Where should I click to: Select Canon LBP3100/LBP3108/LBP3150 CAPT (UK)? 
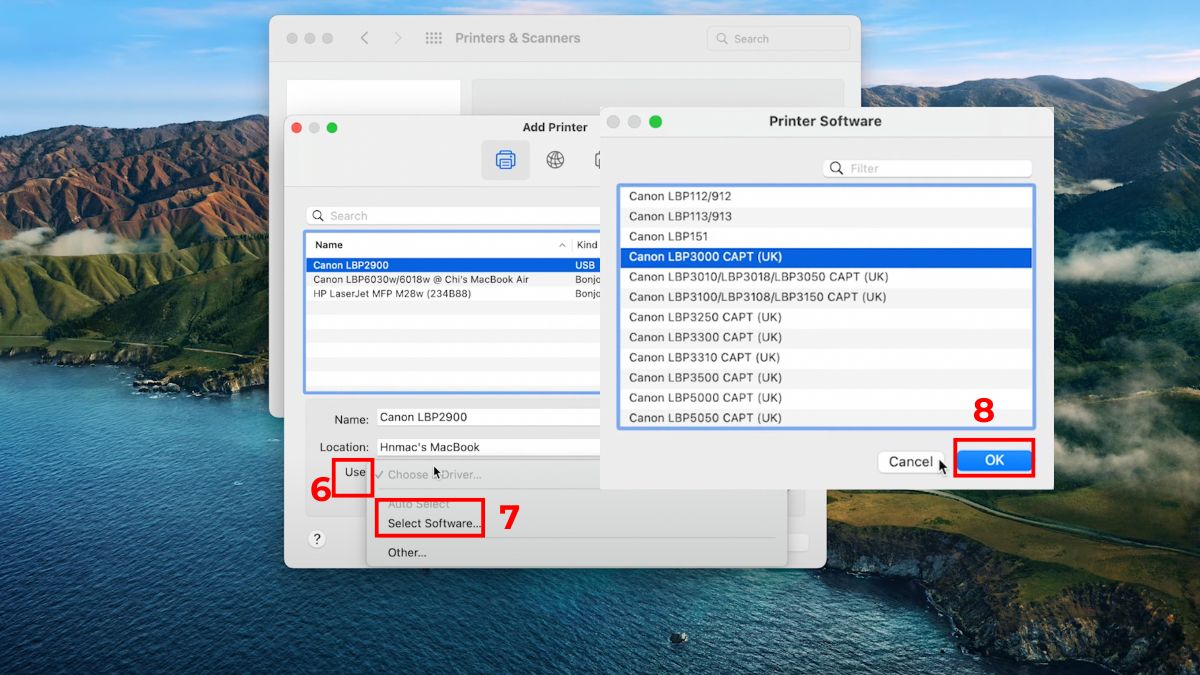[x=826, y=297]
